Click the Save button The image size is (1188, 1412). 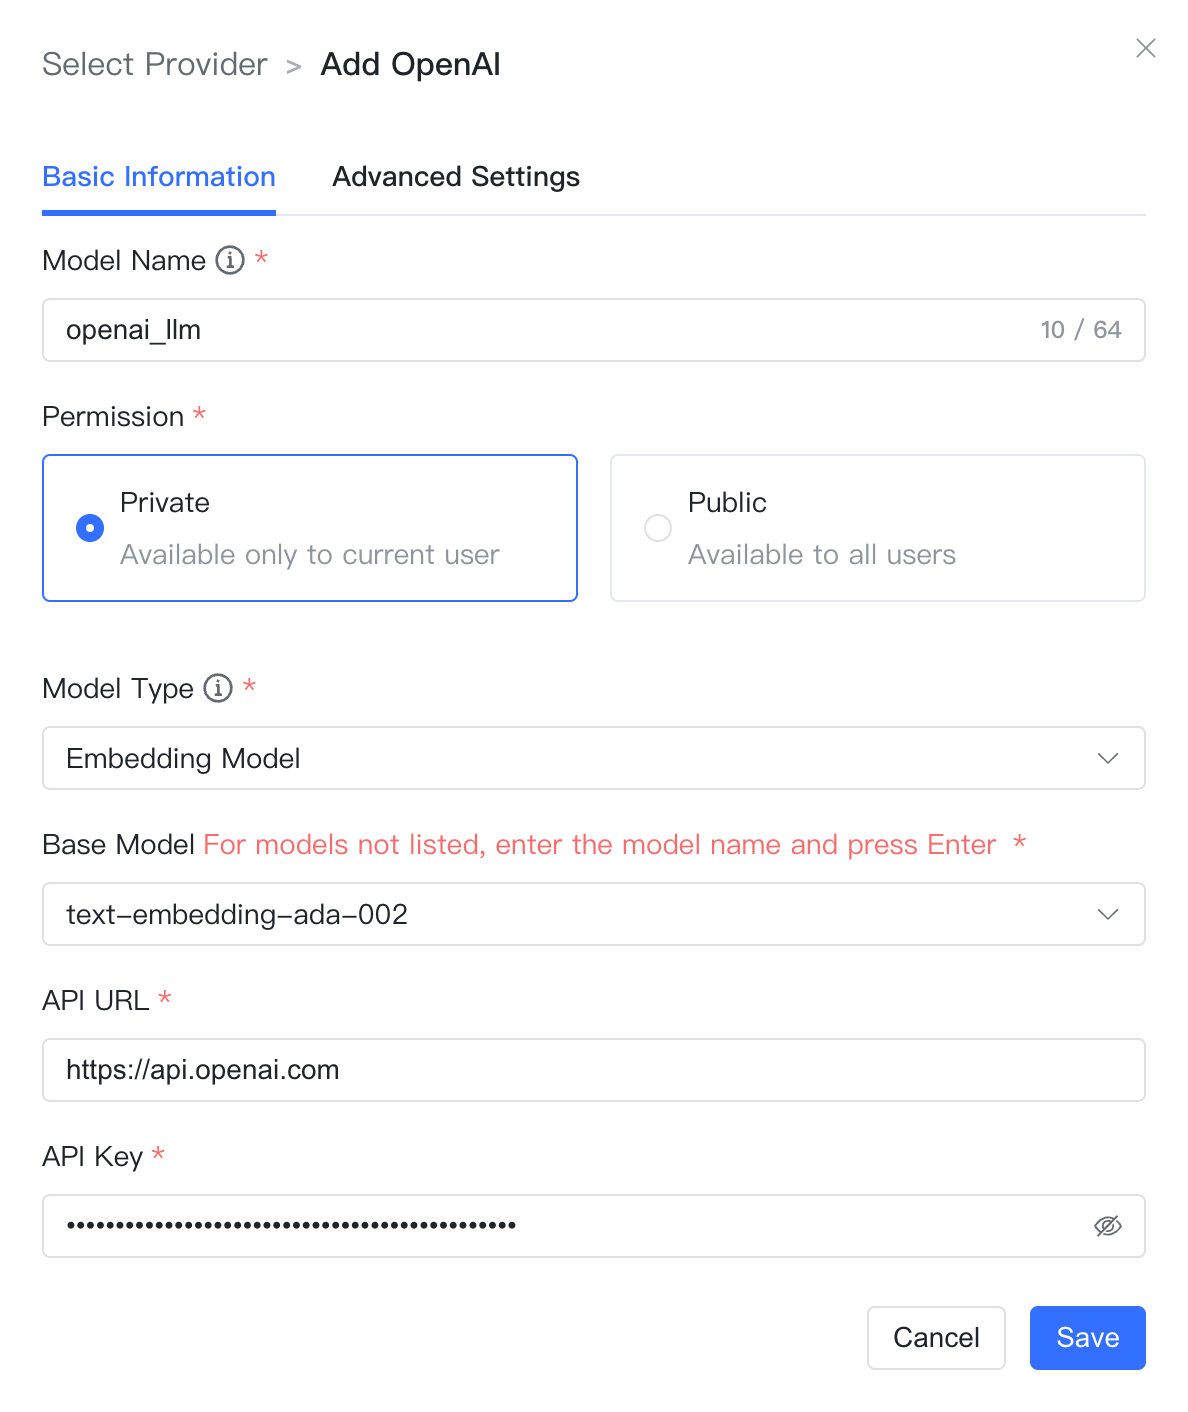click(x=1088, y=1338)
